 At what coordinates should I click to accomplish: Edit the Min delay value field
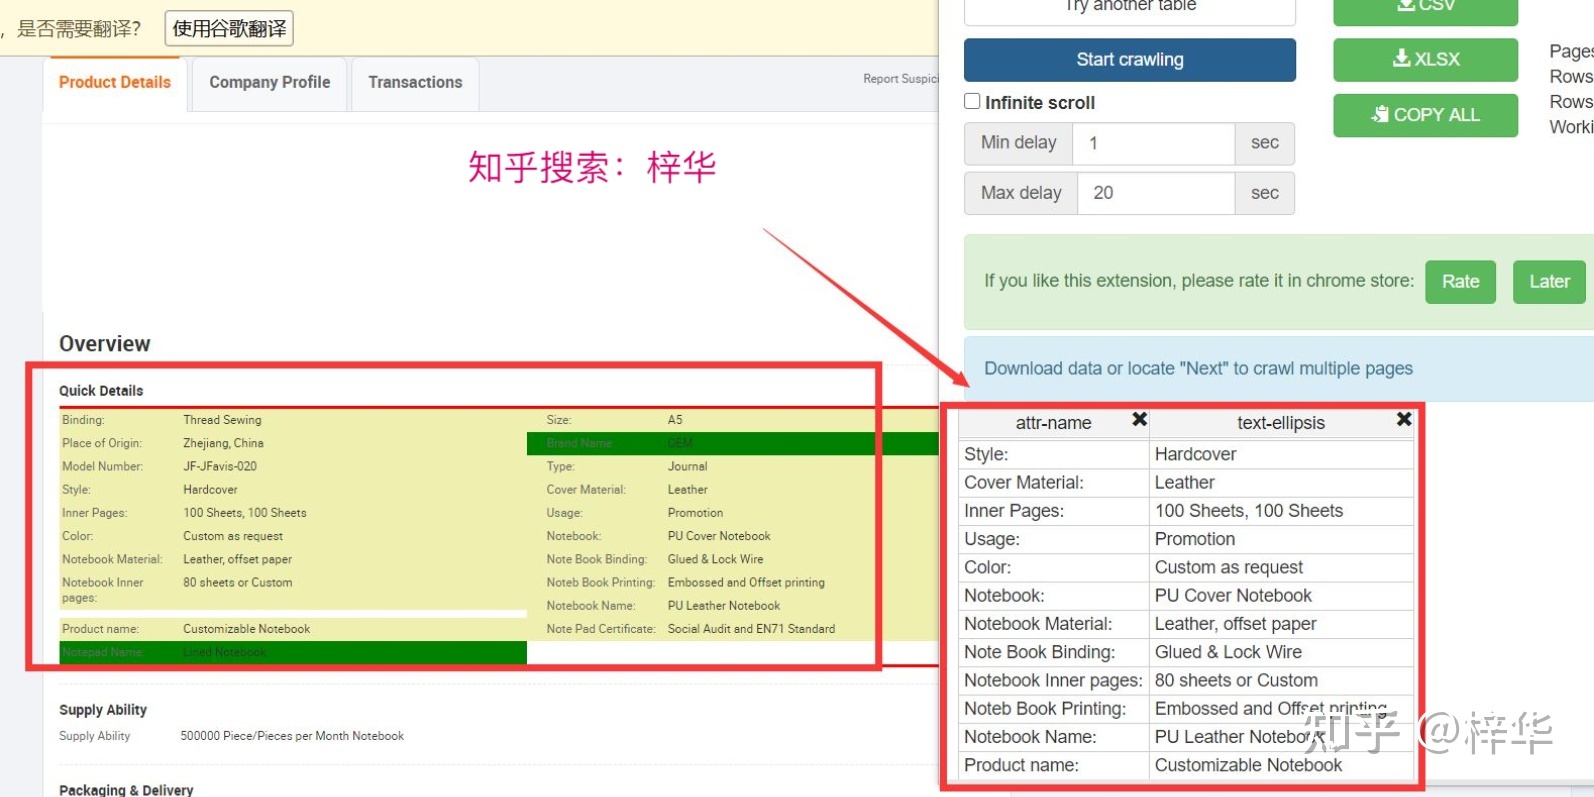click(x=1153, y=143)
